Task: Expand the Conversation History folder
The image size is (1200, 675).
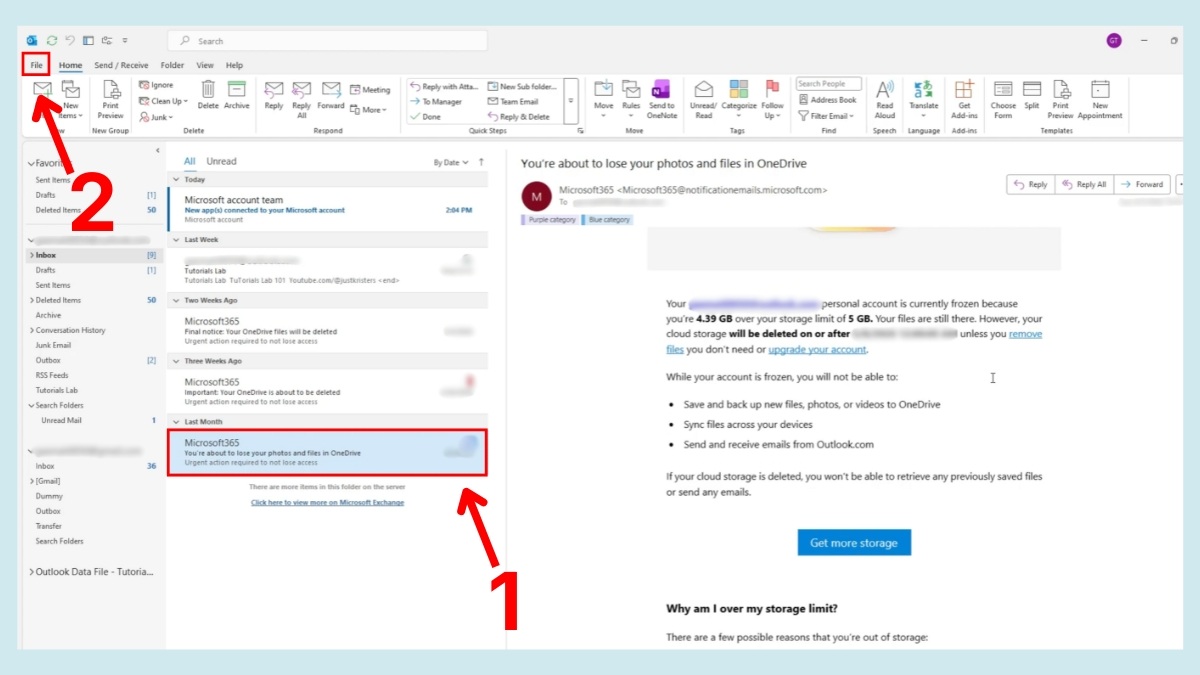Action: 31,330
